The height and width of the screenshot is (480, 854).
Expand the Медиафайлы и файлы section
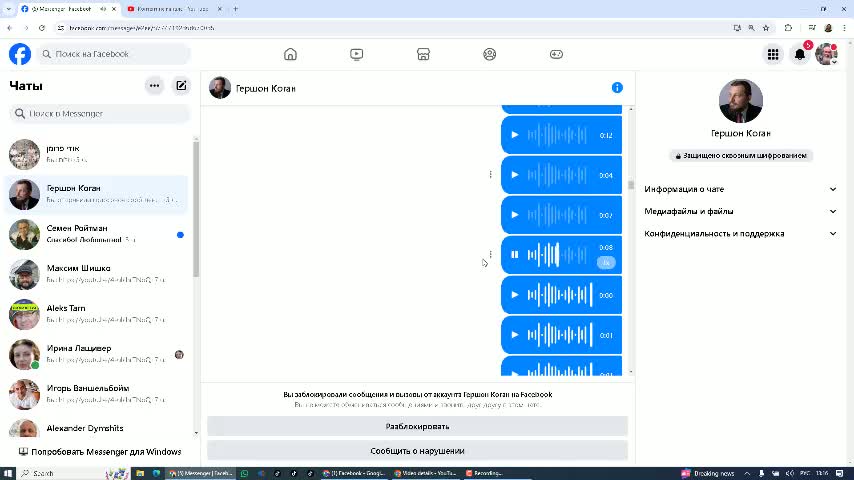click(740, 211)
